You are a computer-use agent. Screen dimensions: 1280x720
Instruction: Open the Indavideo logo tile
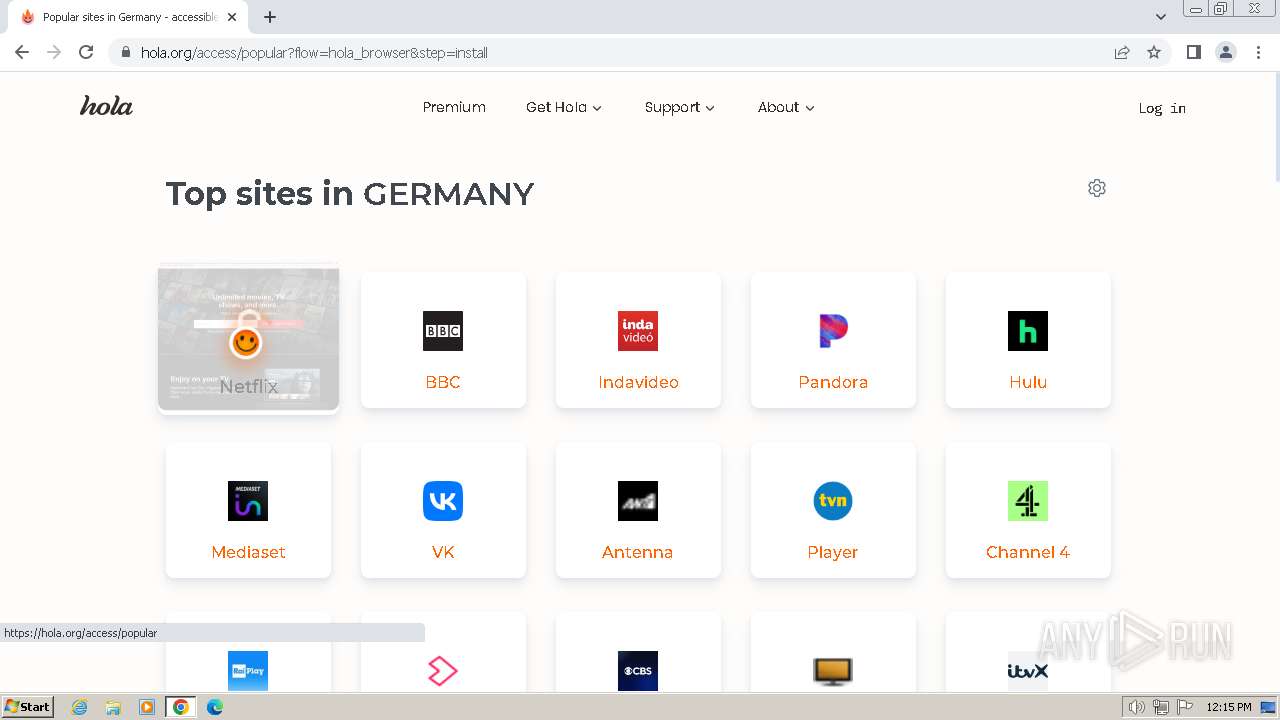pyautogui.click(x=638, y=331)
